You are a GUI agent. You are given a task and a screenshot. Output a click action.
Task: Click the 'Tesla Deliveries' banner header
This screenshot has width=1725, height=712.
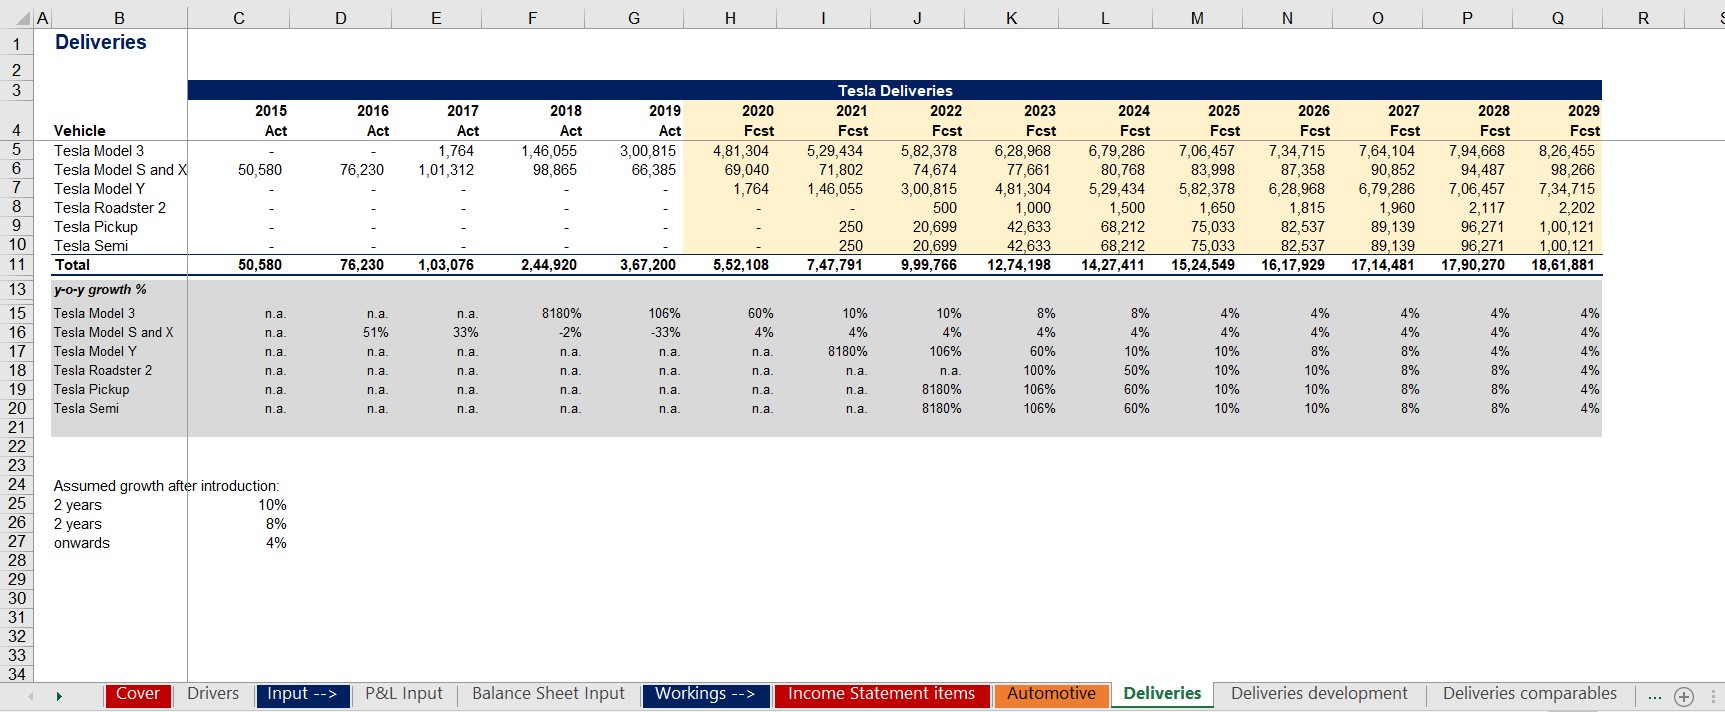coord(895,90)
